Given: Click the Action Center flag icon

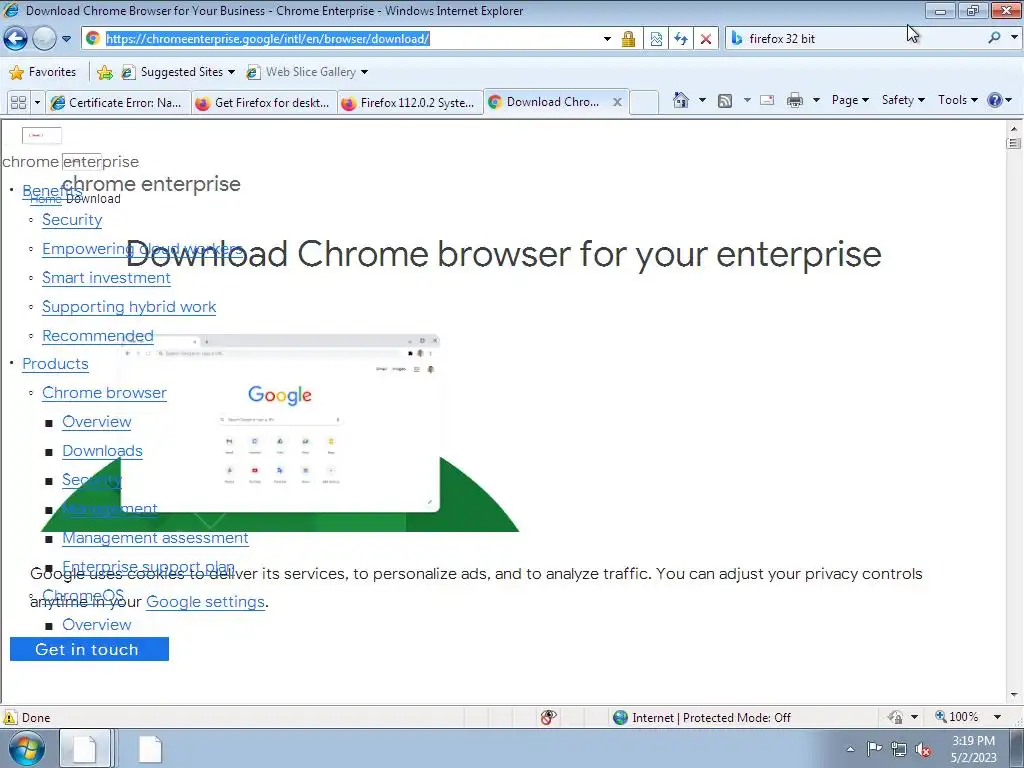Looking at the screenshot, I should click(x=874, y=749).
